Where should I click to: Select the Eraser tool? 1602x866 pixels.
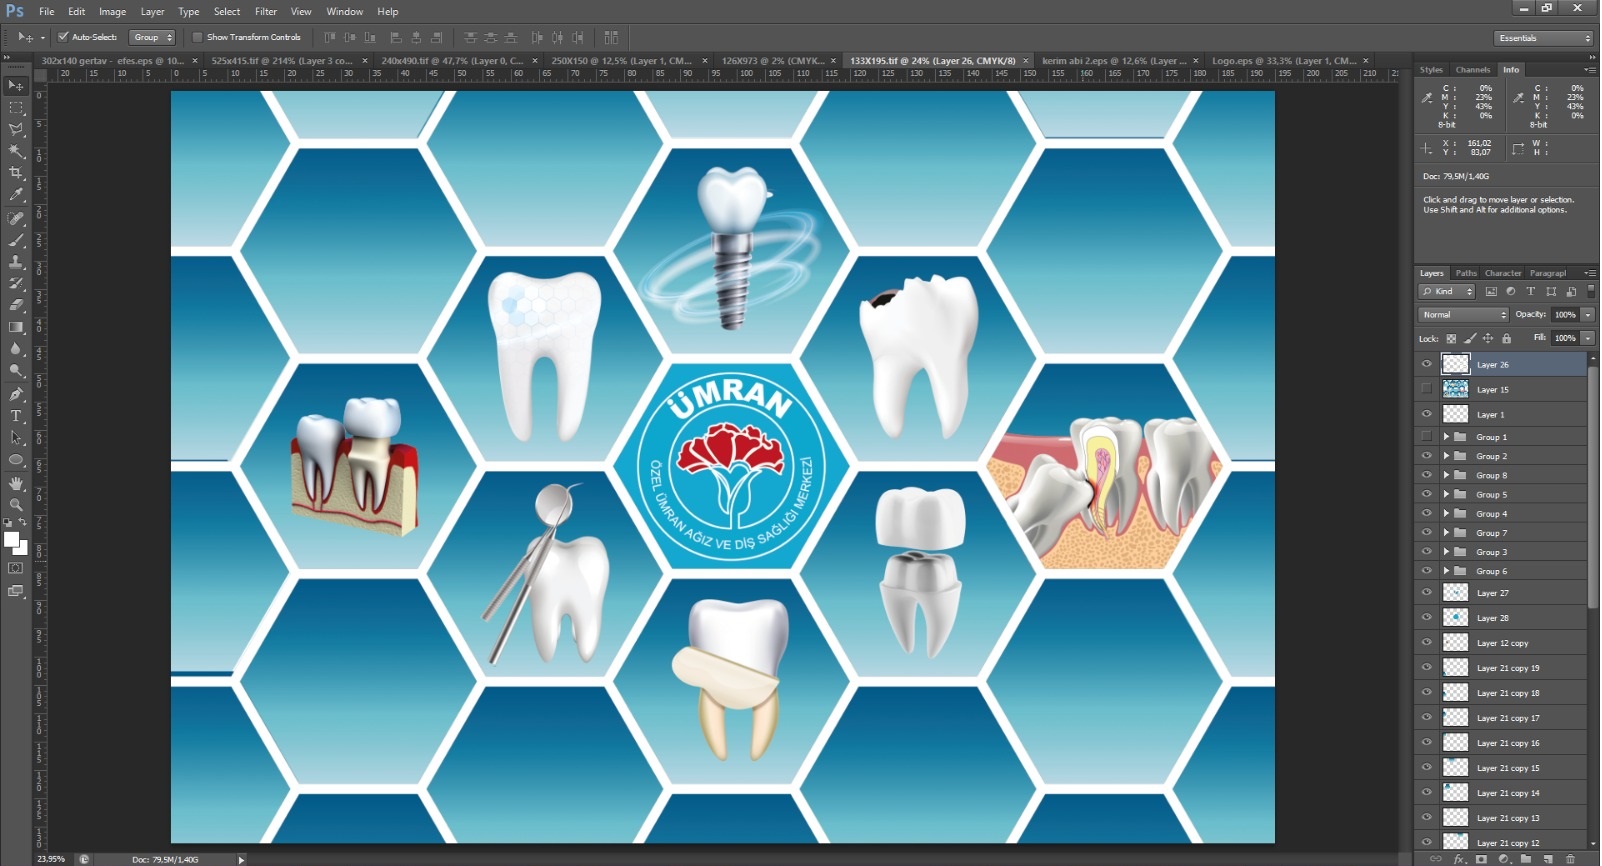(x=16, y=305)
